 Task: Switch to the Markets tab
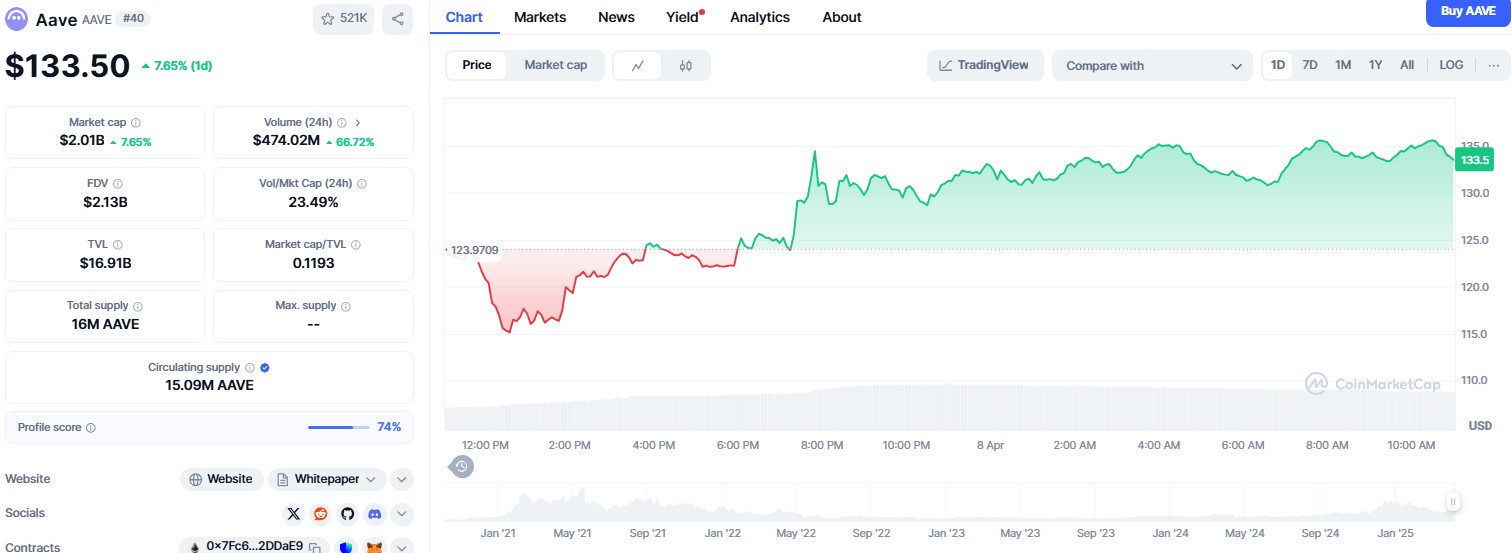(x=540, y=17)
